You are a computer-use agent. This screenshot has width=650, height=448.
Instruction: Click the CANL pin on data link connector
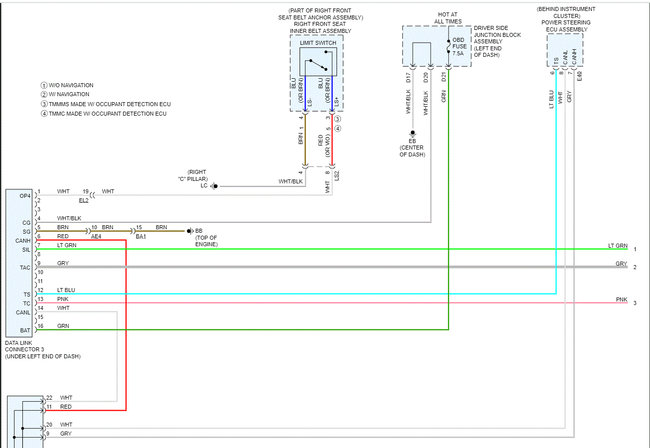23,312
